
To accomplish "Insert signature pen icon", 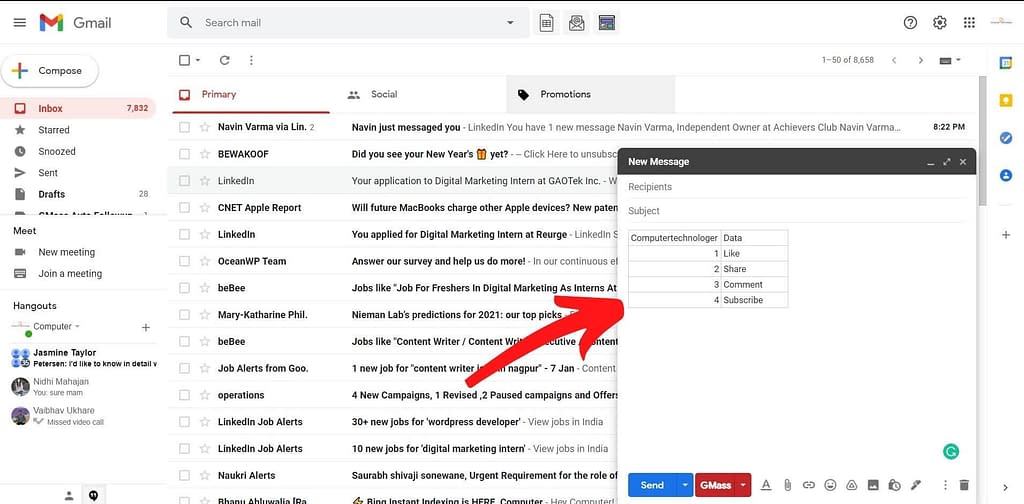I will 916,485.
